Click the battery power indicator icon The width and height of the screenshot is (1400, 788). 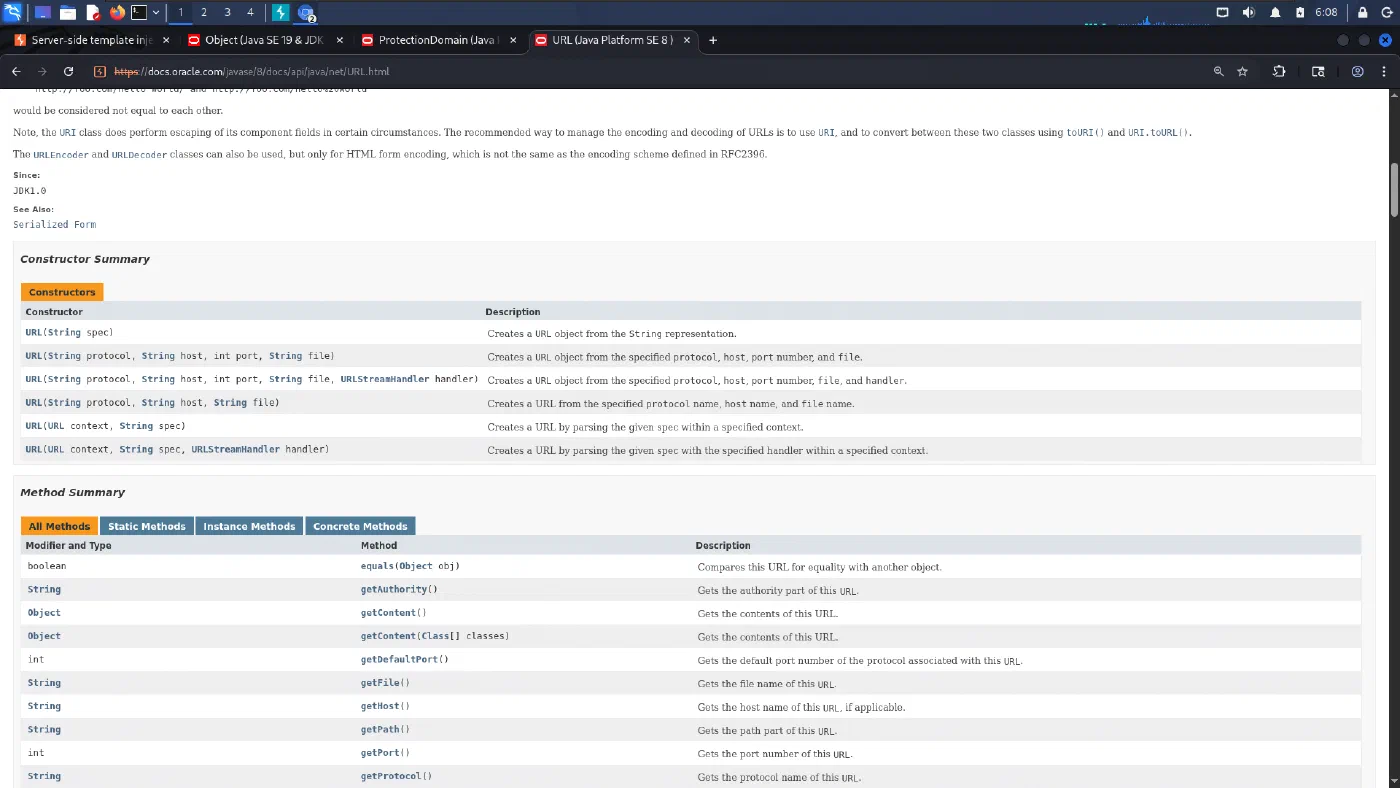1299,12
